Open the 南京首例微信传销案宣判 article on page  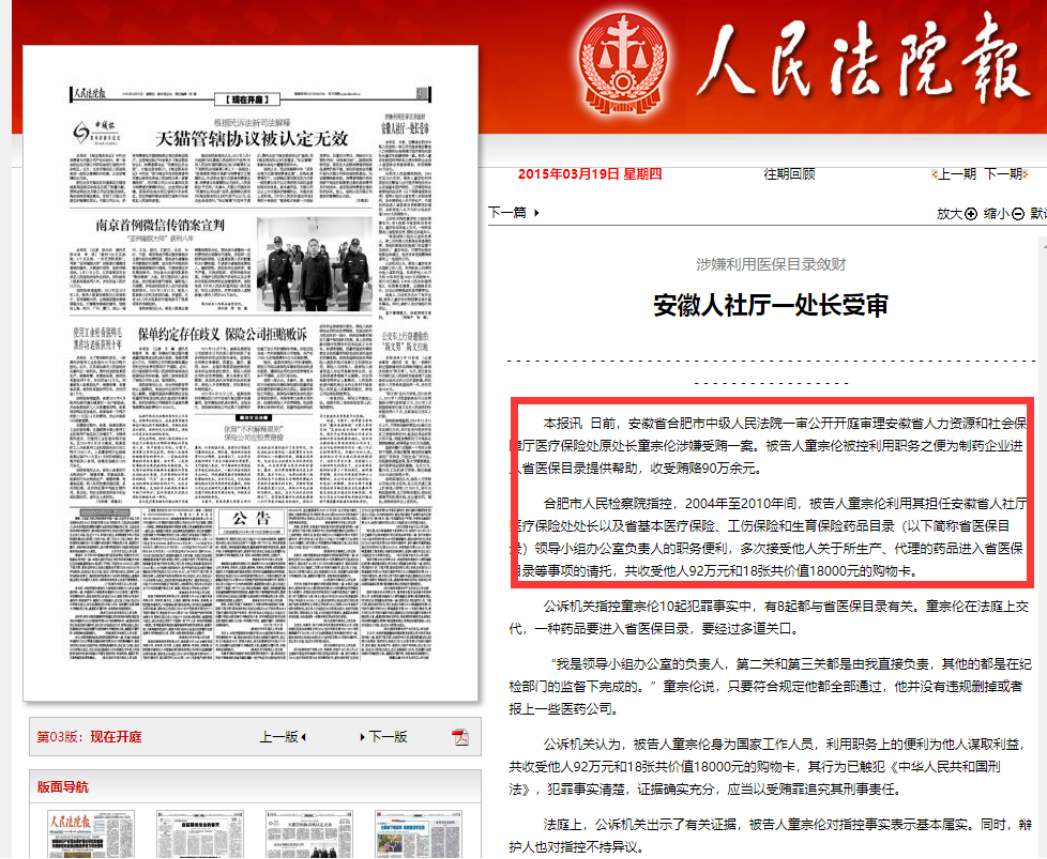160,226
